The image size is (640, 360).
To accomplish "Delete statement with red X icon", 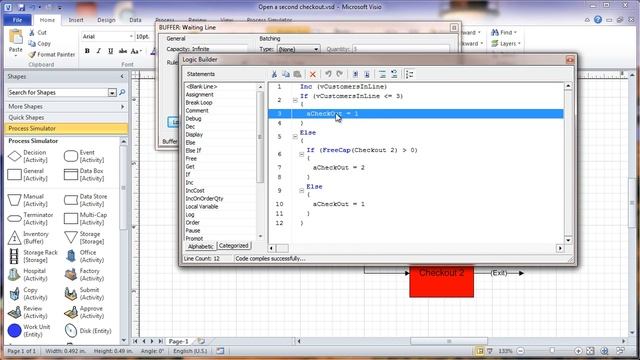I will pos(313,74).
